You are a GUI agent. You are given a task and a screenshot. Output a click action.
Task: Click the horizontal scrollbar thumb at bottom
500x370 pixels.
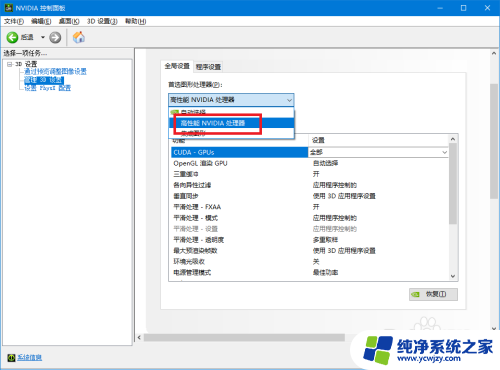[244, 338]
